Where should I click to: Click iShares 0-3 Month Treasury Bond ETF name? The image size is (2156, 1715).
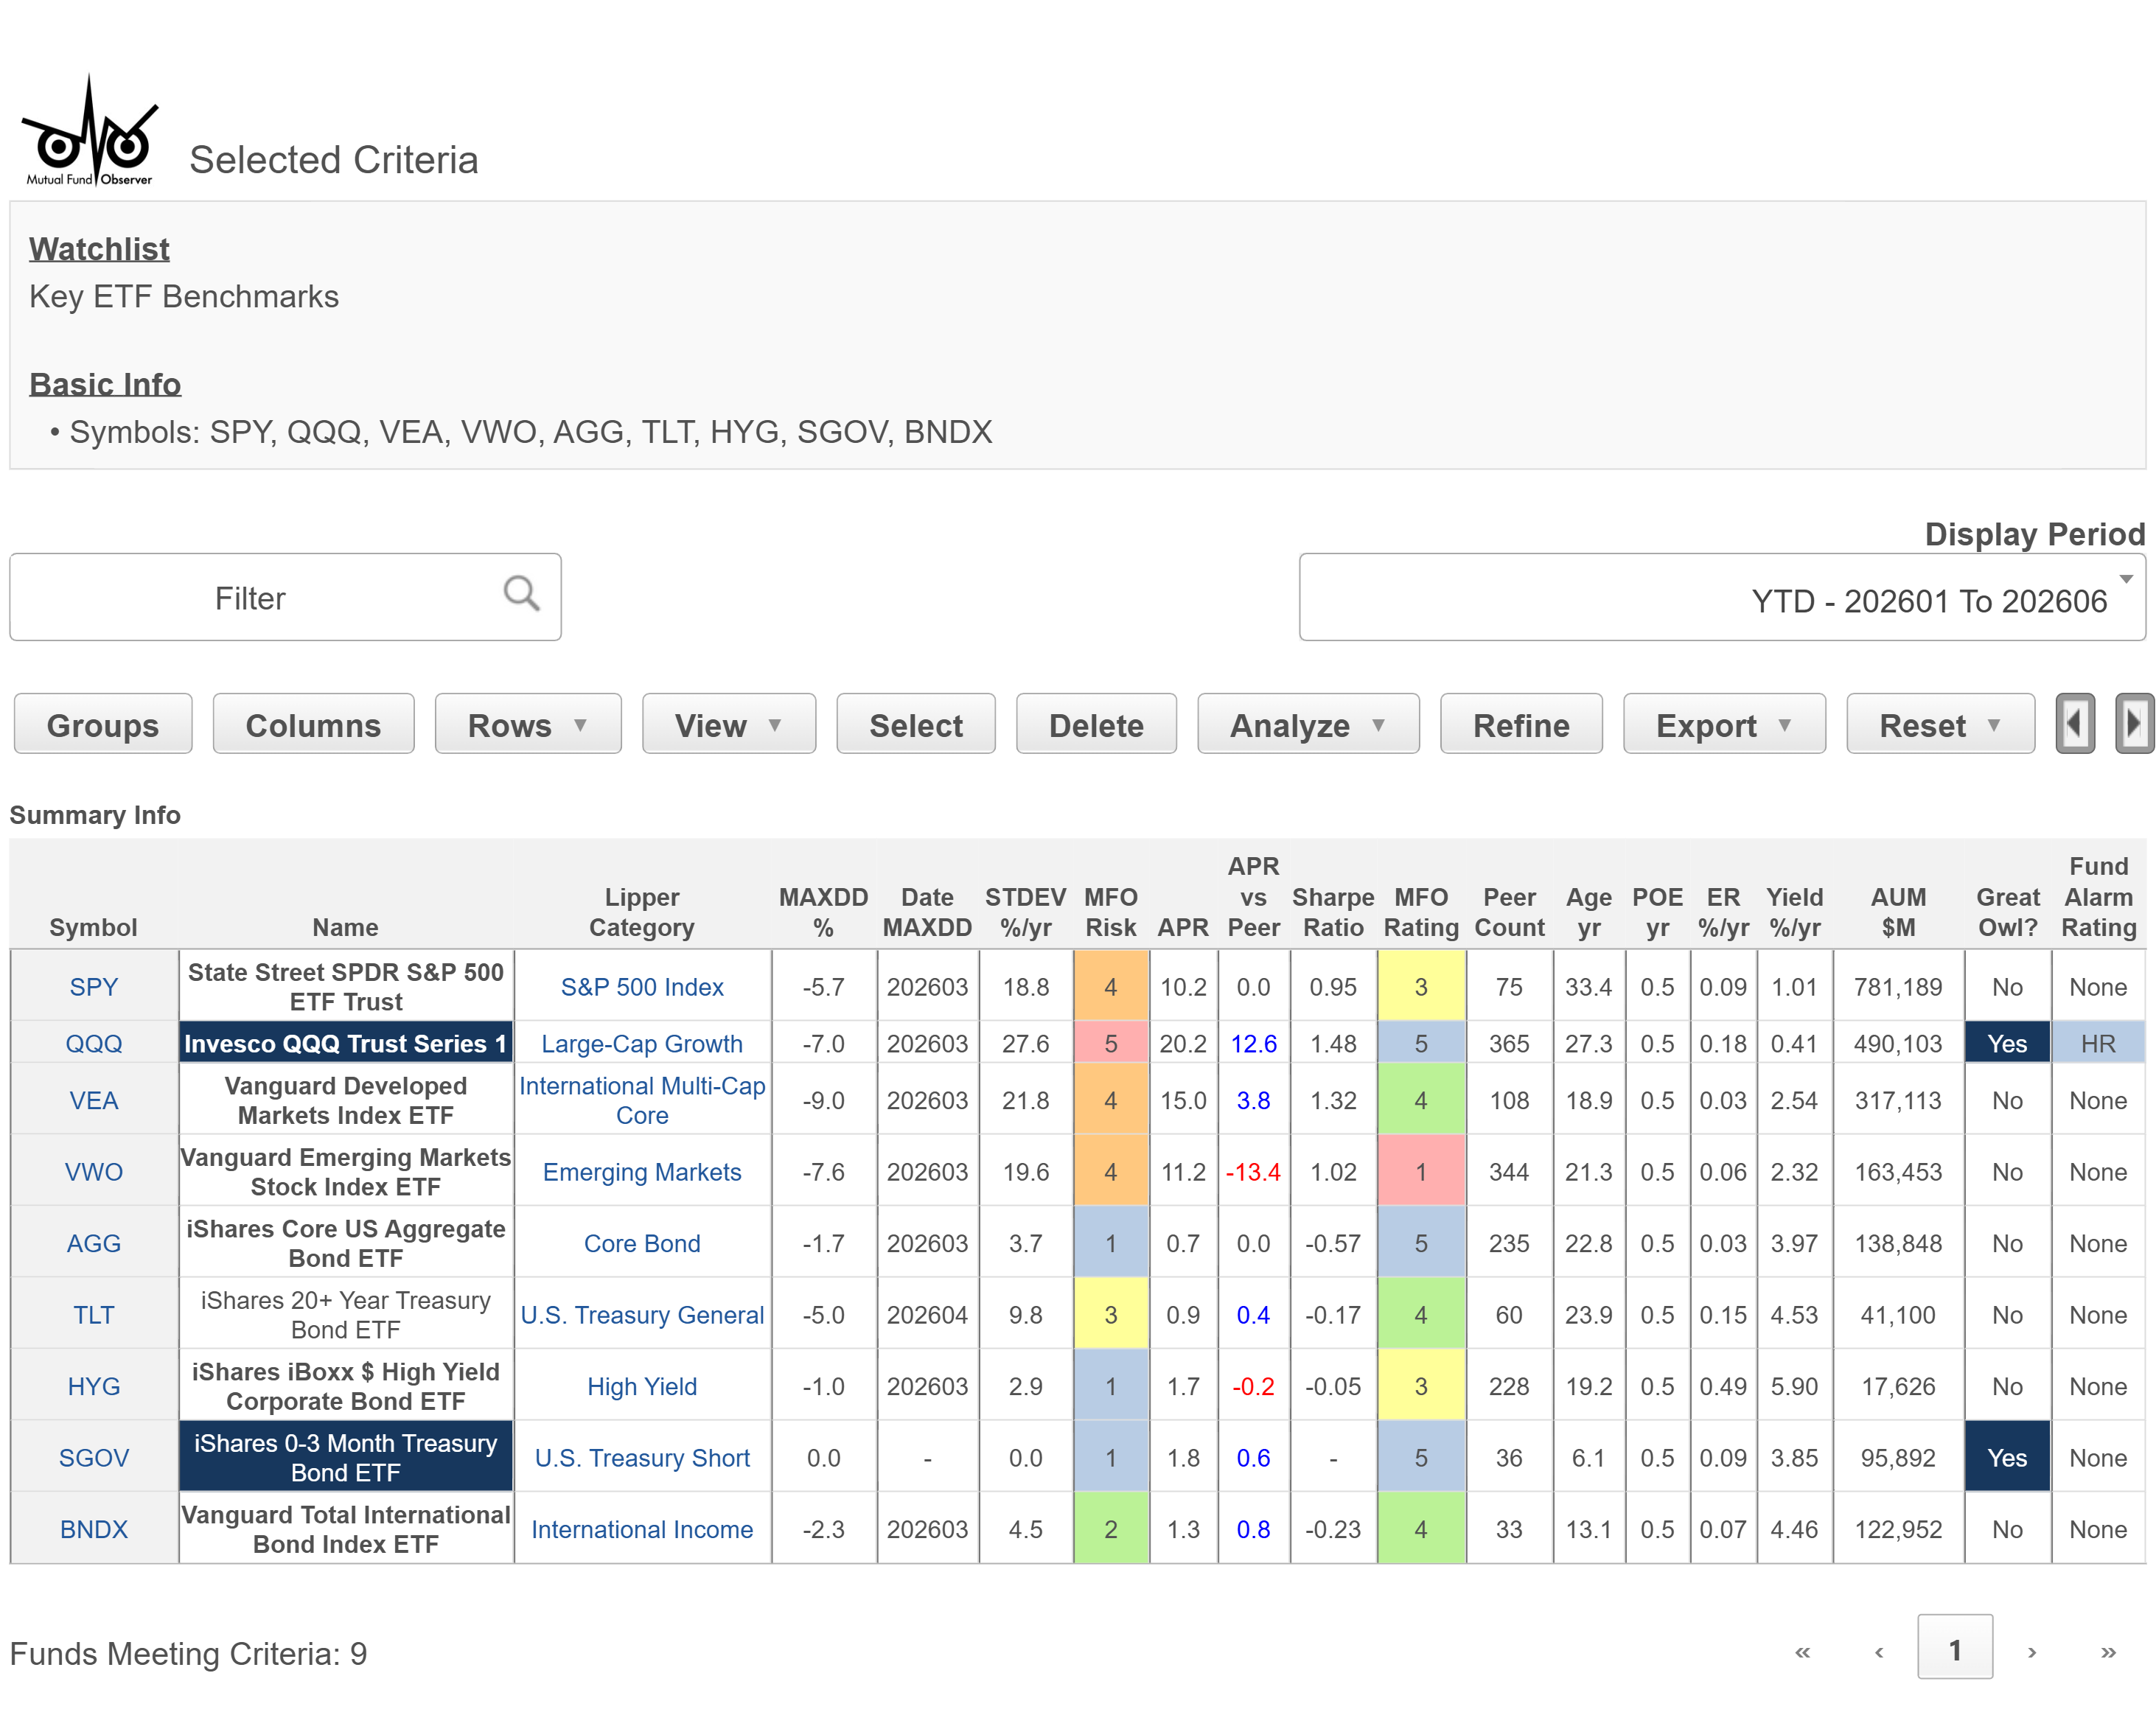[345, 1457]
